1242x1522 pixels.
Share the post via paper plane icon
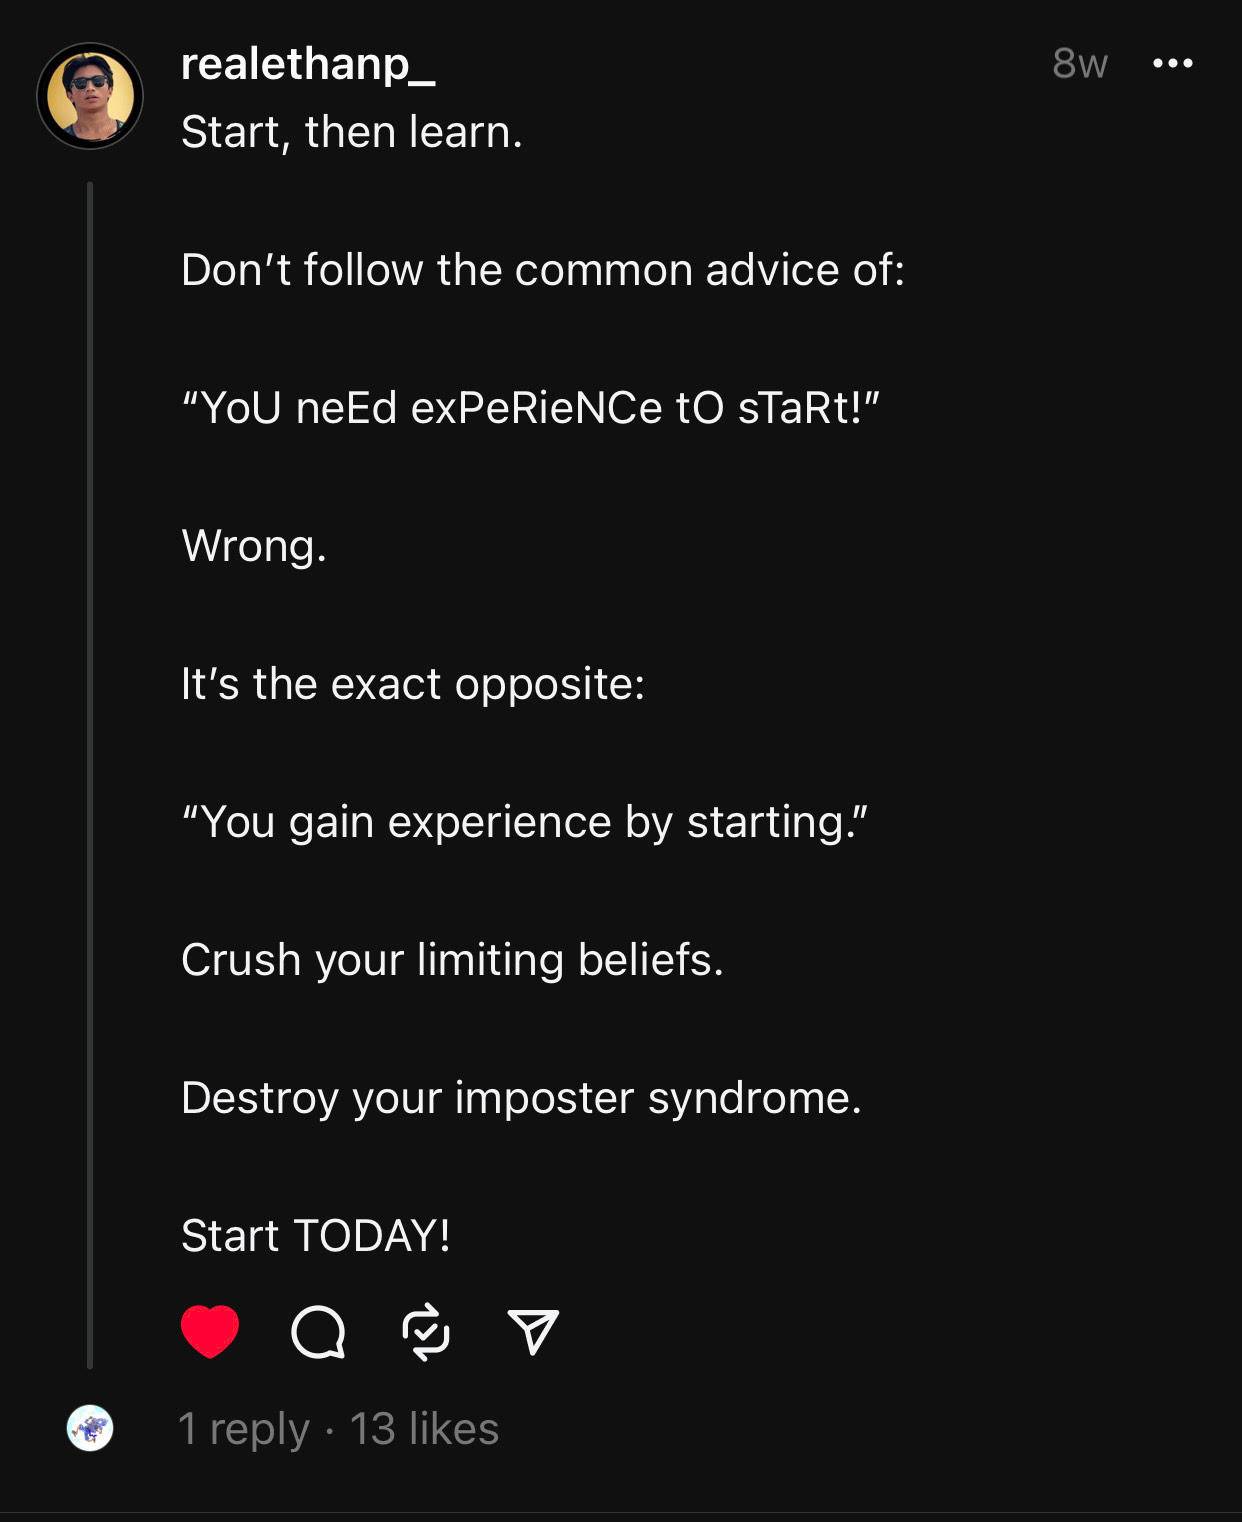point(533,1331)
